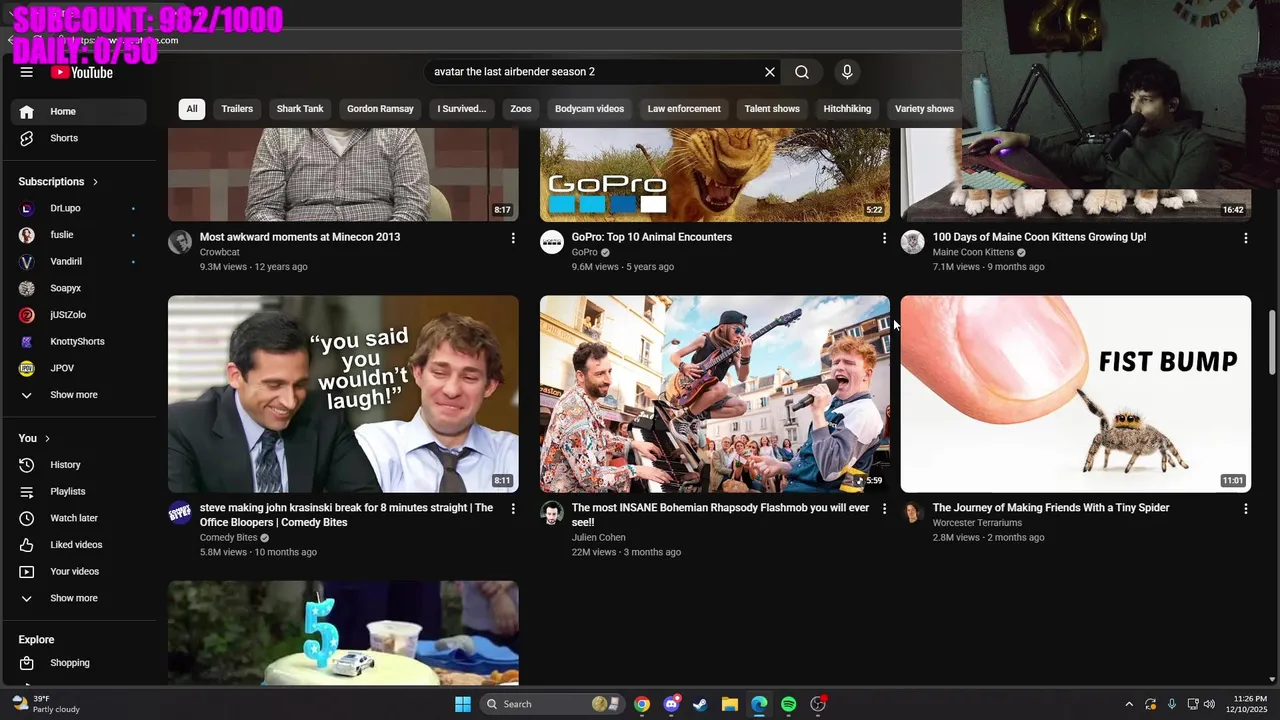Viewport: 1280px width, 720px height.
Task: Select the Shark Tank filter chip
Action: tap(300, 109)
